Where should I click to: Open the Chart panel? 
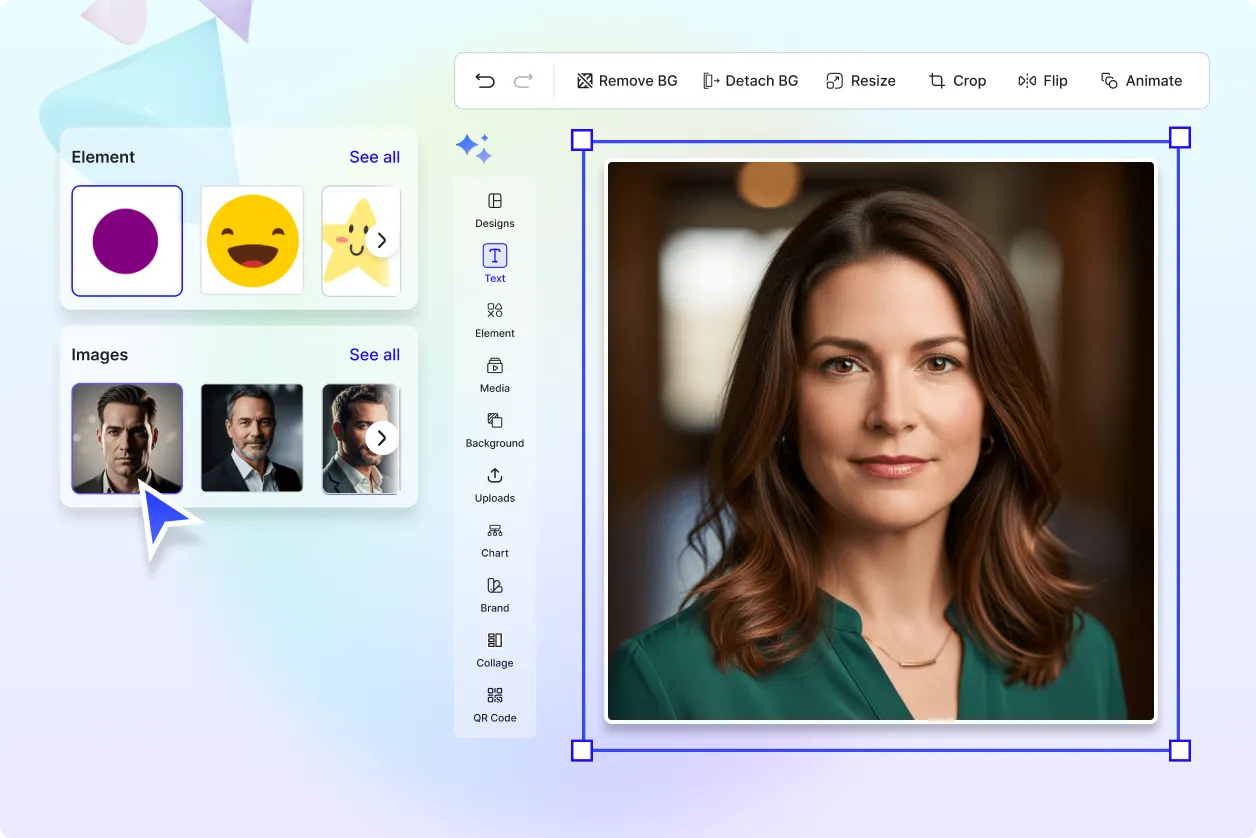point(494,537)
